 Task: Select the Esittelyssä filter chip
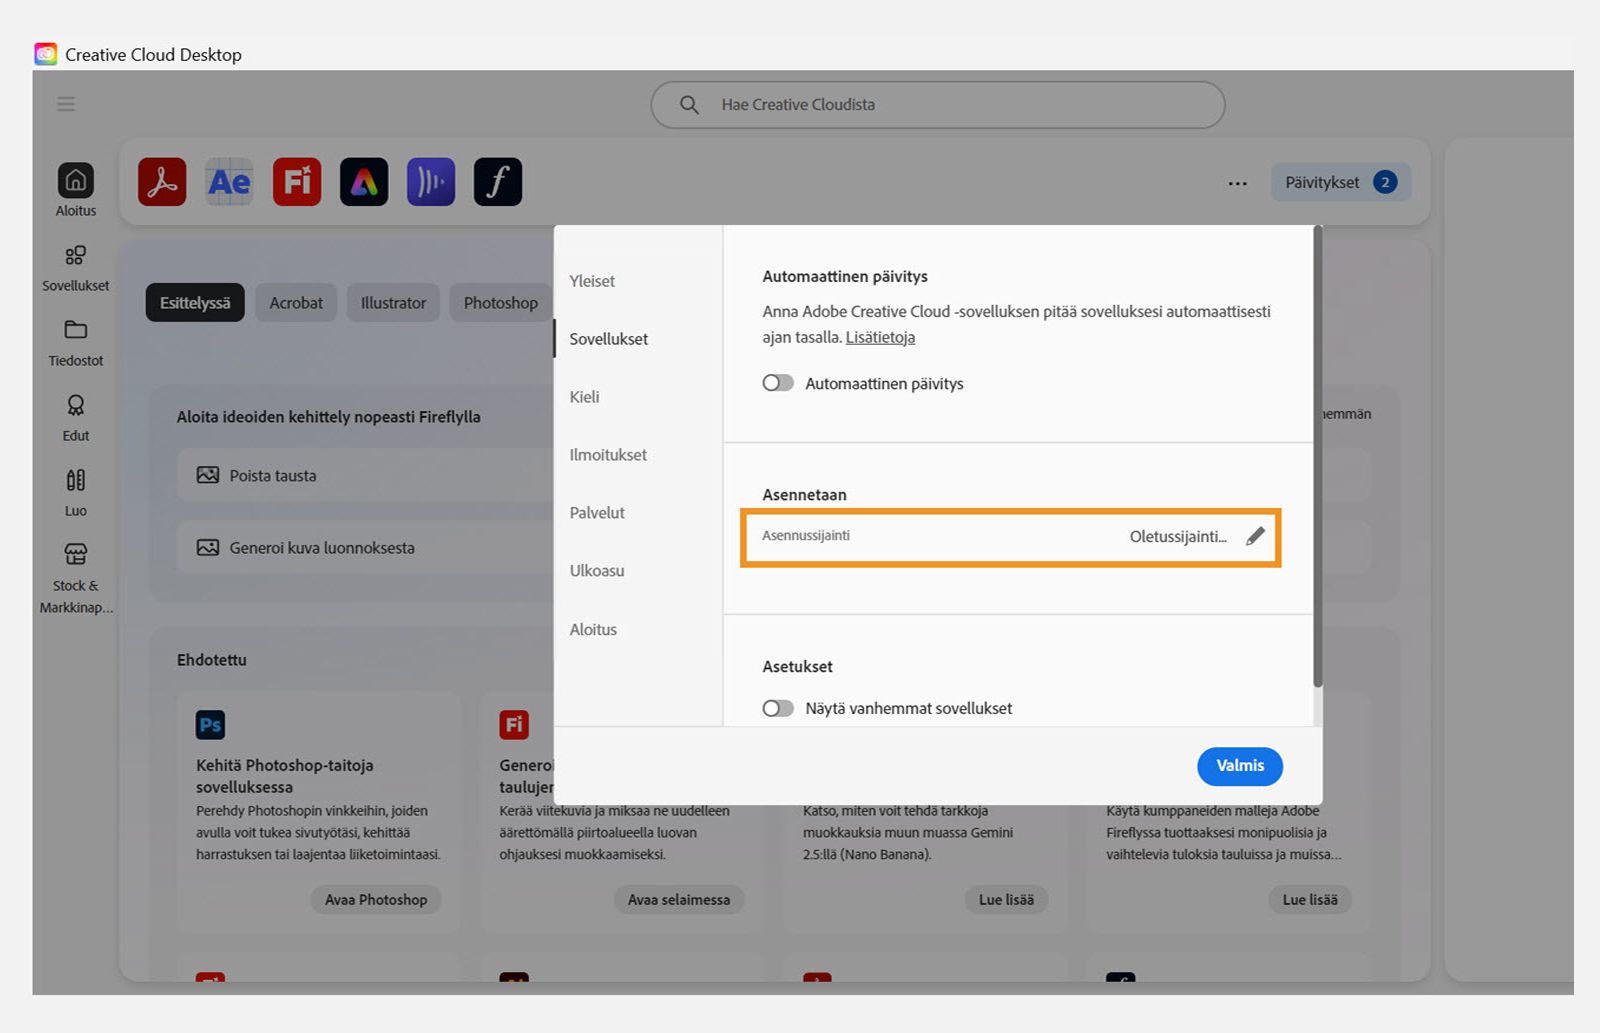(x=195, y=303)
